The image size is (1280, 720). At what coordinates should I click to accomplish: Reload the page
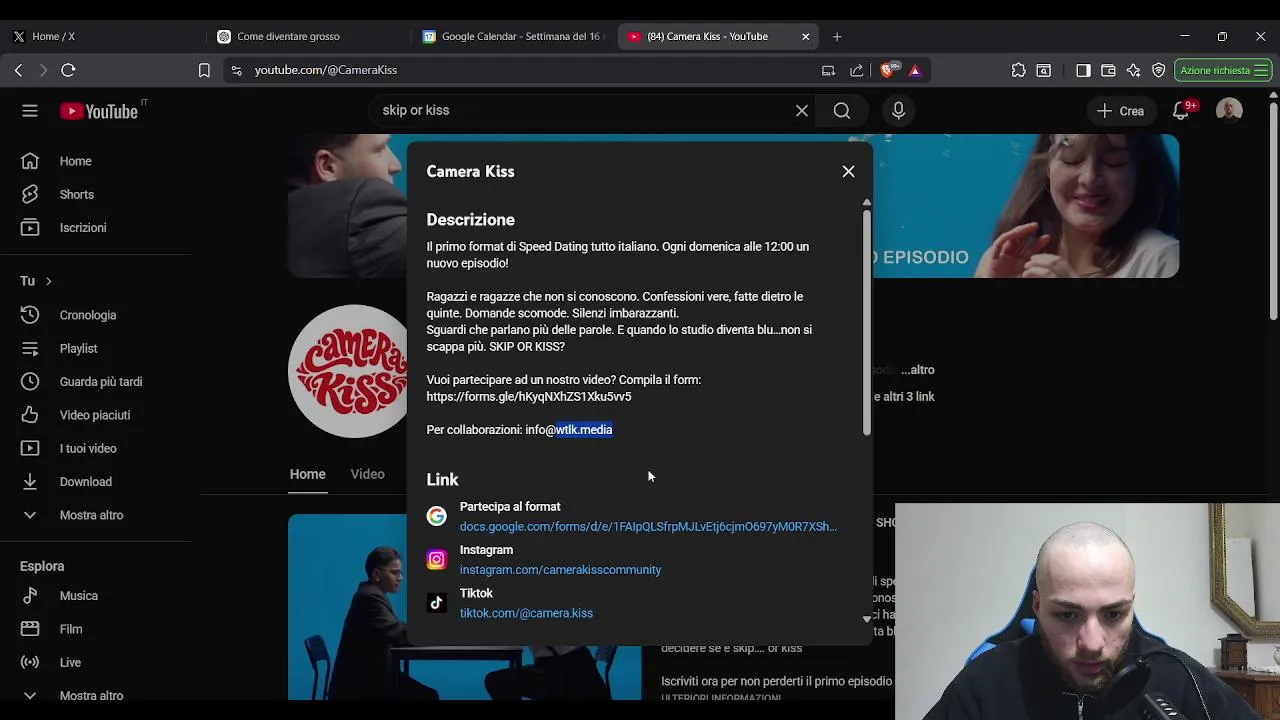(x=68, y=70)
